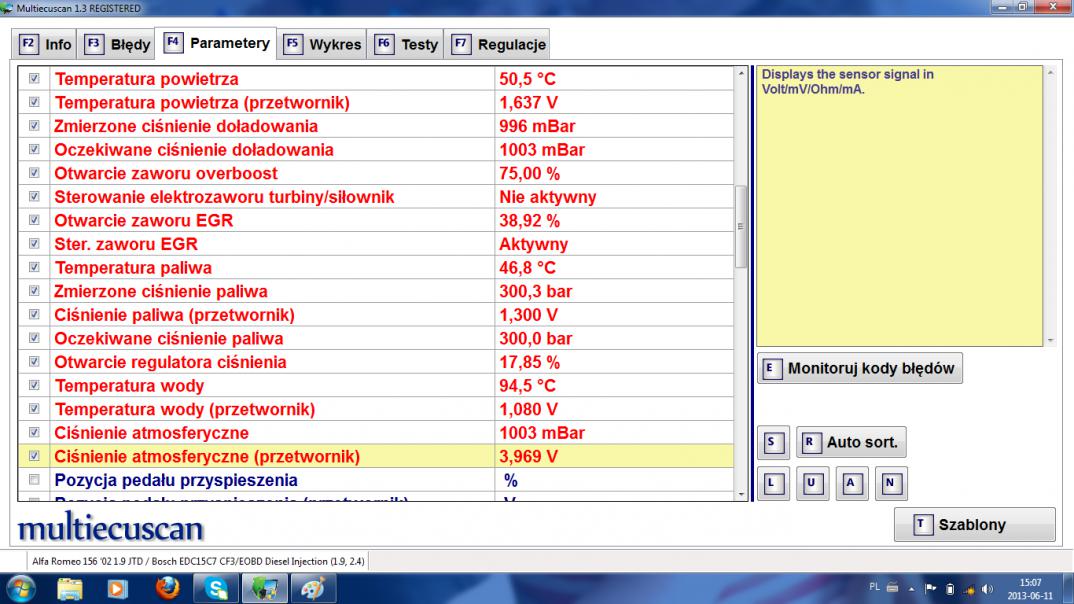Open Firefox from the taskbar
This screenshot has width=1074, height=604.
[167, 588]
